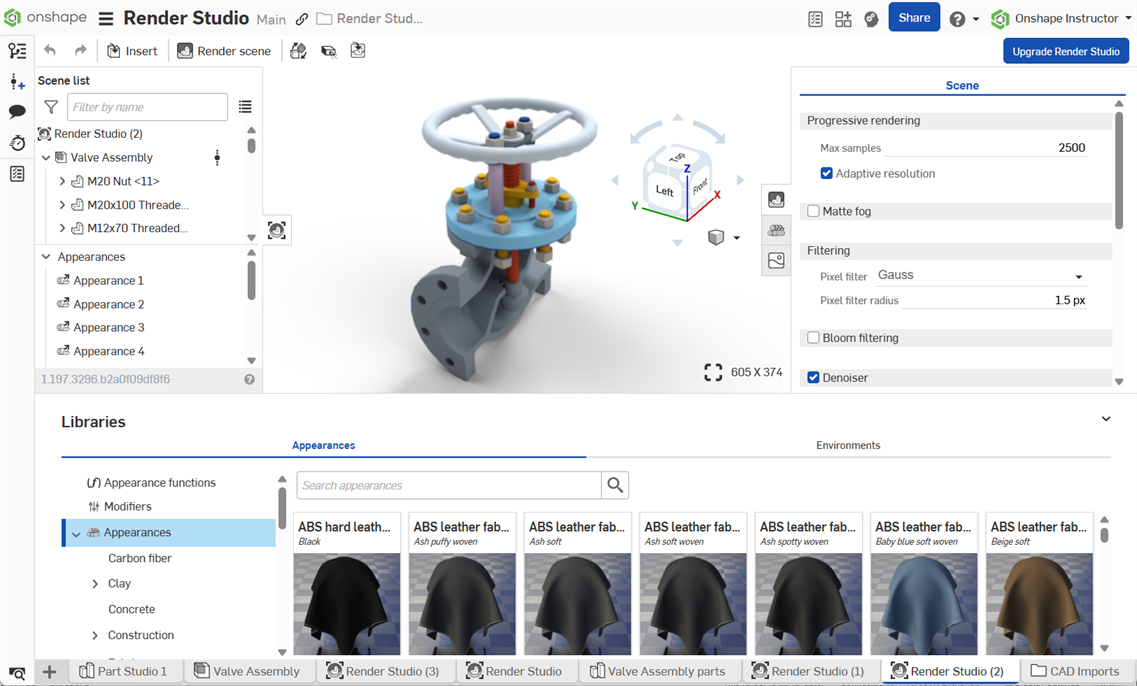This screenshot has width=1137, height=686.
Task: Expand the M20x100 Threaded node
Action: tap(62, 205)
